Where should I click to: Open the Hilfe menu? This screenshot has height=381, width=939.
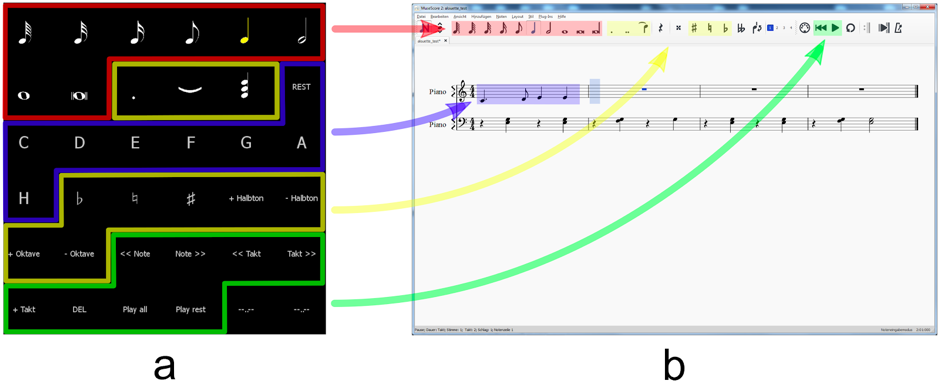coord(562,17)
